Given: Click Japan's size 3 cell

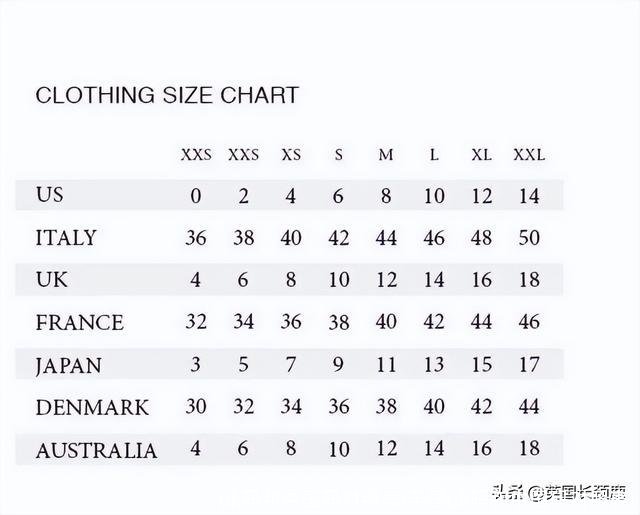Looking at the screenshot, I should coord(196,365).
